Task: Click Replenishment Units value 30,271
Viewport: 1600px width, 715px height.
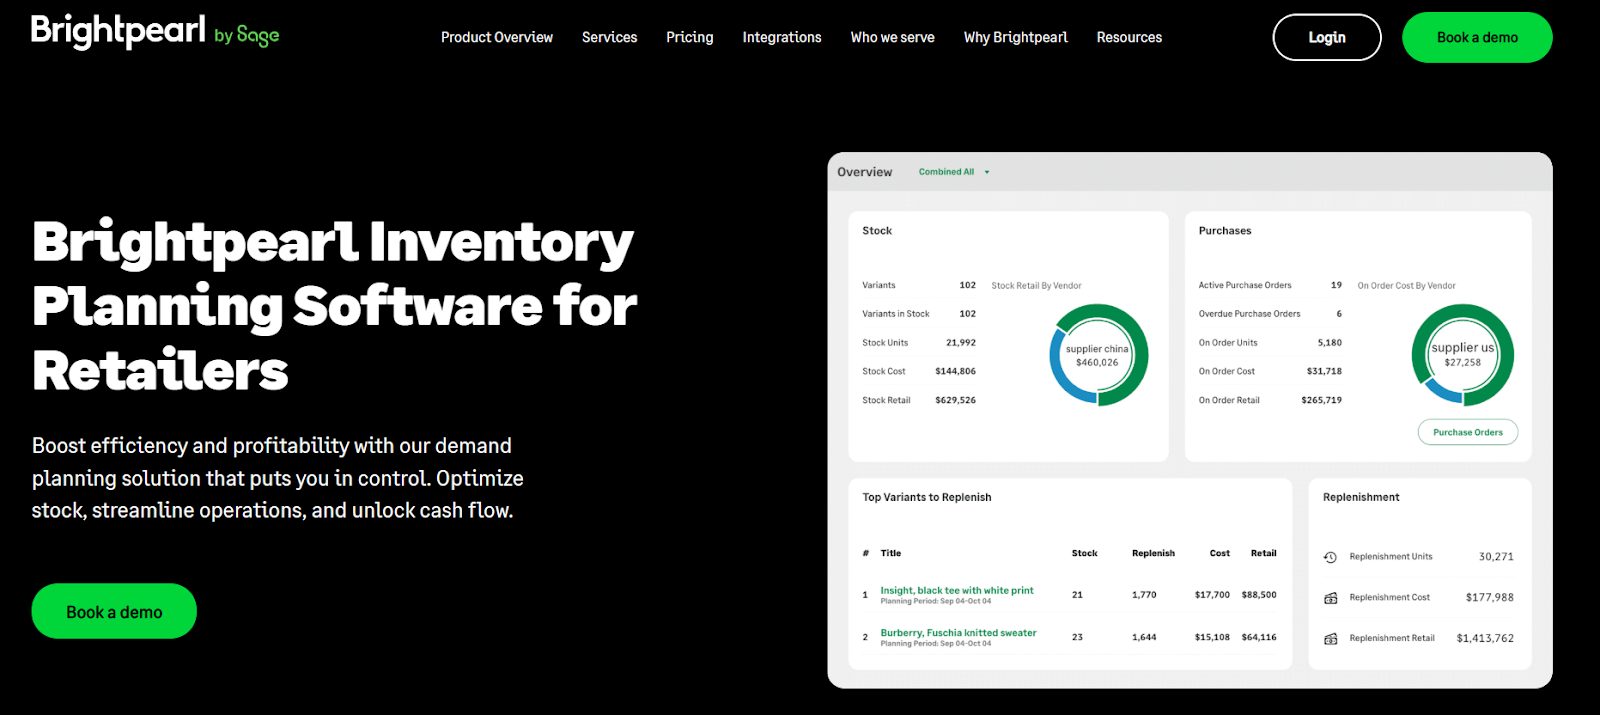Action: coord(1496,557)
